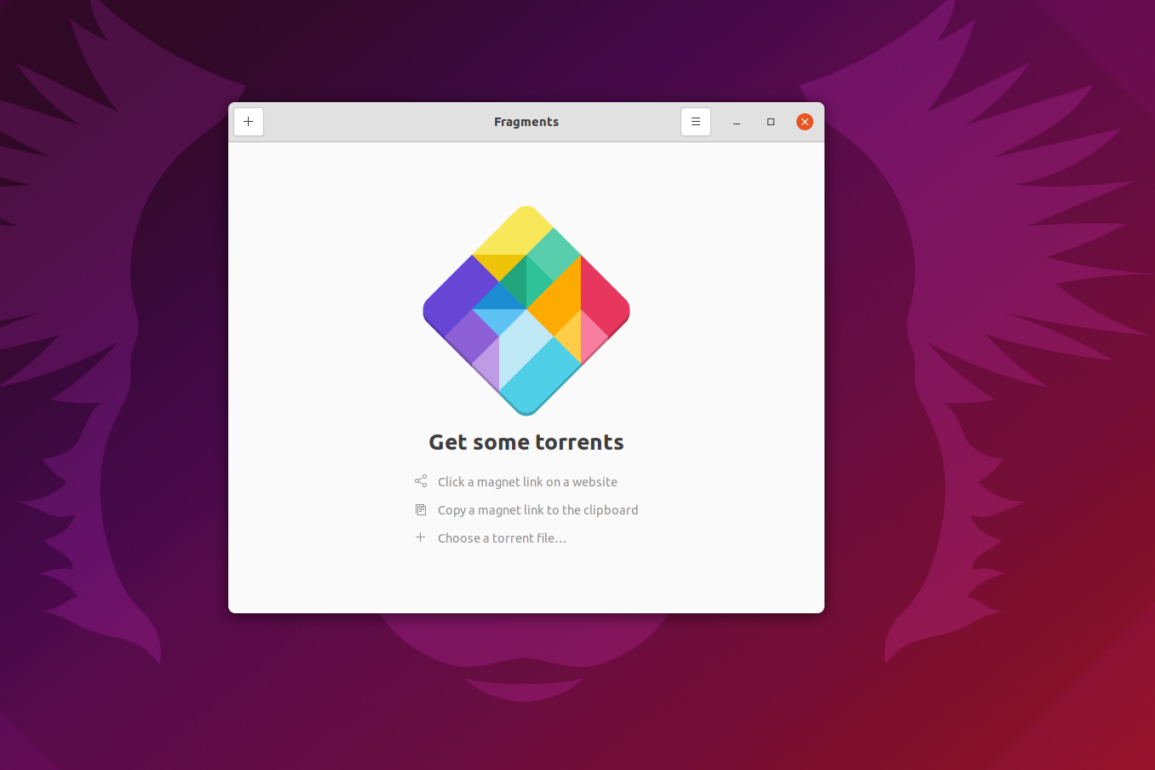Click the Fragments colorful diamond logo

coord(526,311)
